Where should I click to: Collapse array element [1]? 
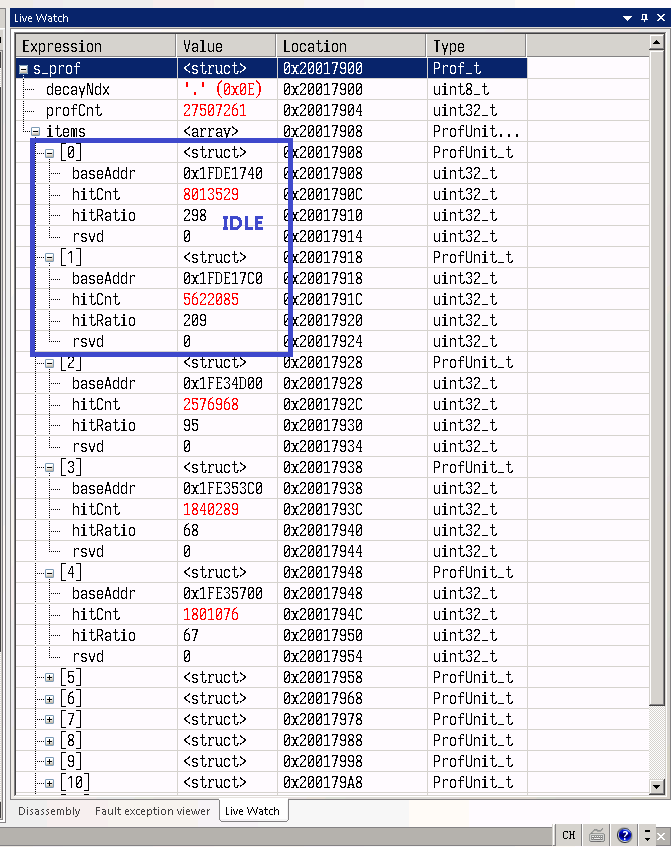[50, 258]
